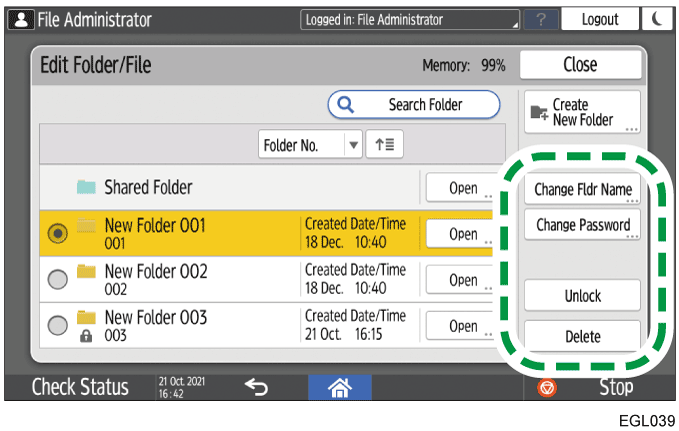This screenshot has width=679, height=431.
Task: Tap the back arrow icon
Action: coord(256,387)
